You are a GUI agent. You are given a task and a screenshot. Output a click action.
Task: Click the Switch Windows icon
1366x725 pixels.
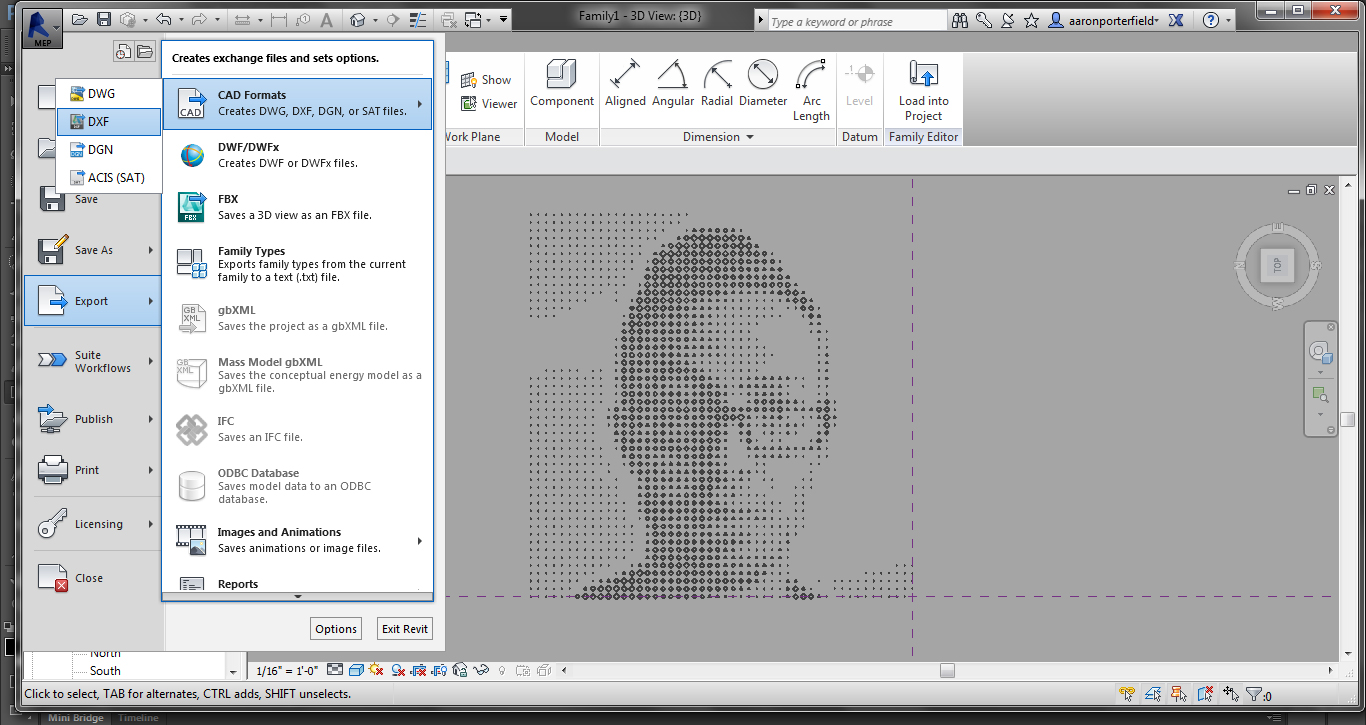click(475, 20)
